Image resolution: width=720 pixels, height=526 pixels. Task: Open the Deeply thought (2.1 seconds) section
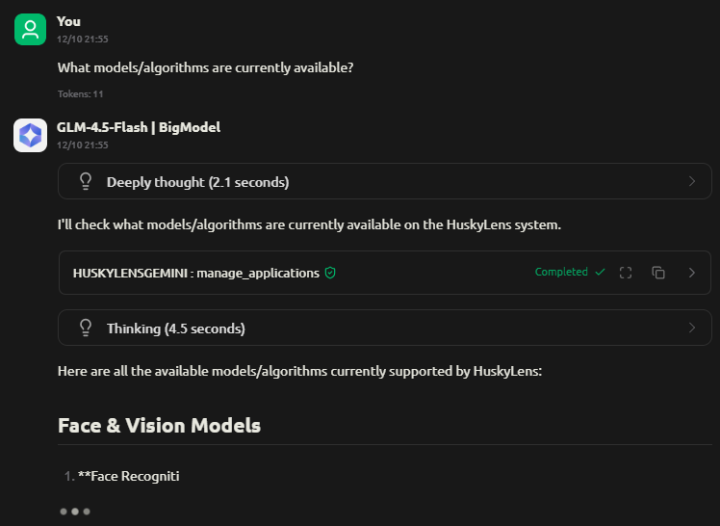[x=198, y=182]
